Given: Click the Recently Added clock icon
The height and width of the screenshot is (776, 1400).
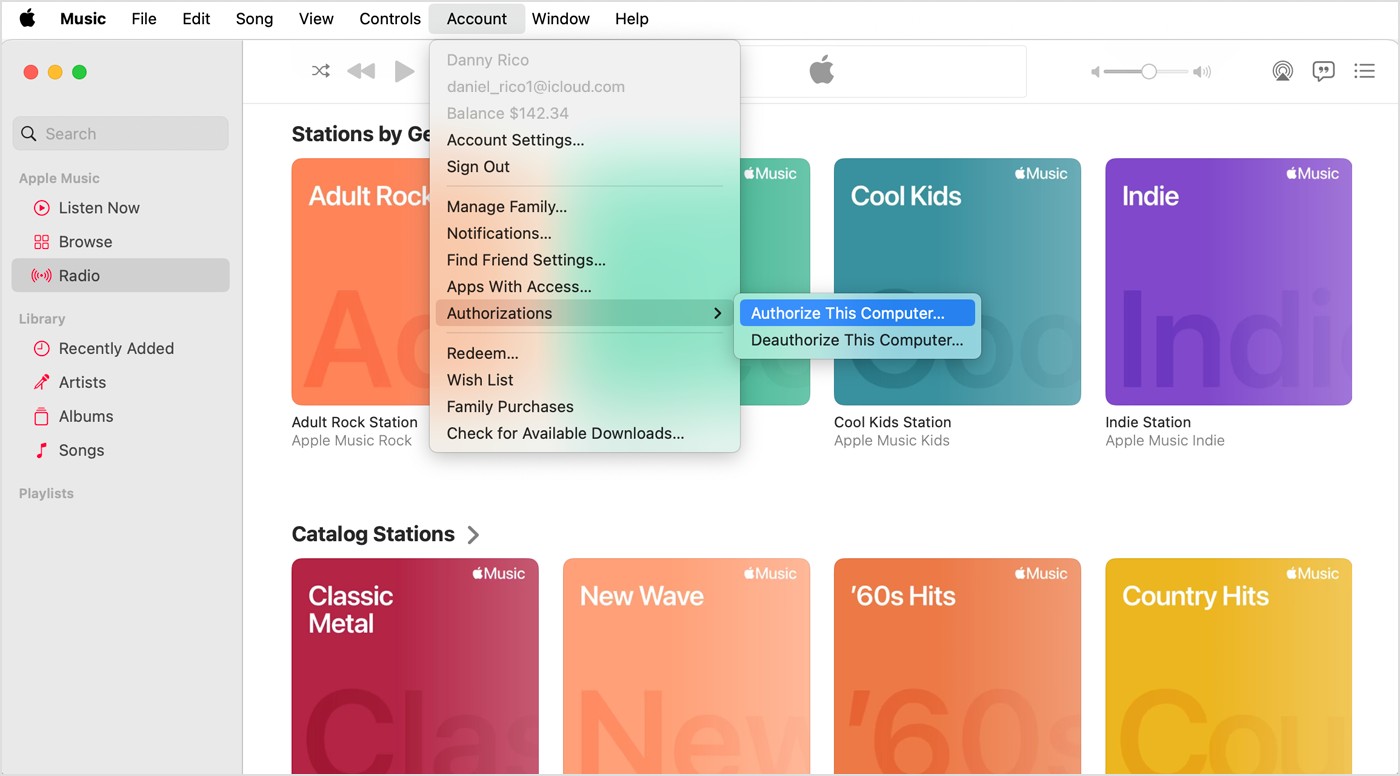Looking at the screenshot, I should [x=41, y=348].
